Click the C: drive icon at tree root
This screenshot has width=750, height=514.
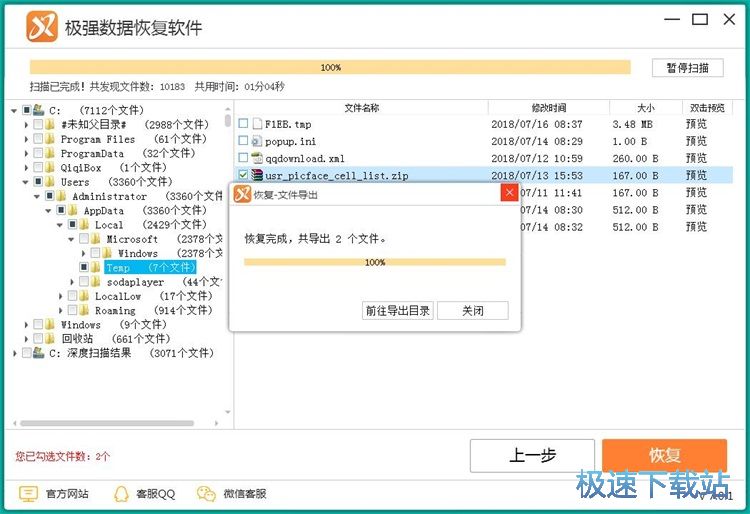(x=39, y=110)
